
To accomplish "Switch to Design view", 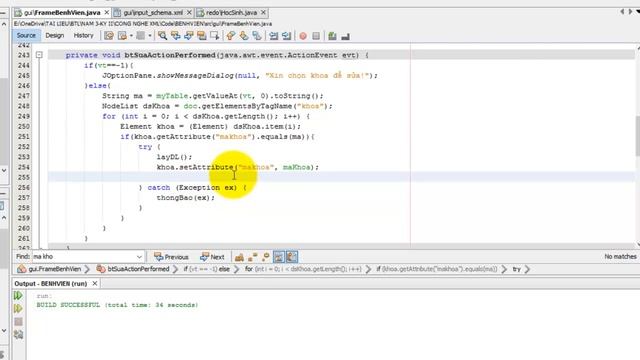I will click(x=55, y=36).
